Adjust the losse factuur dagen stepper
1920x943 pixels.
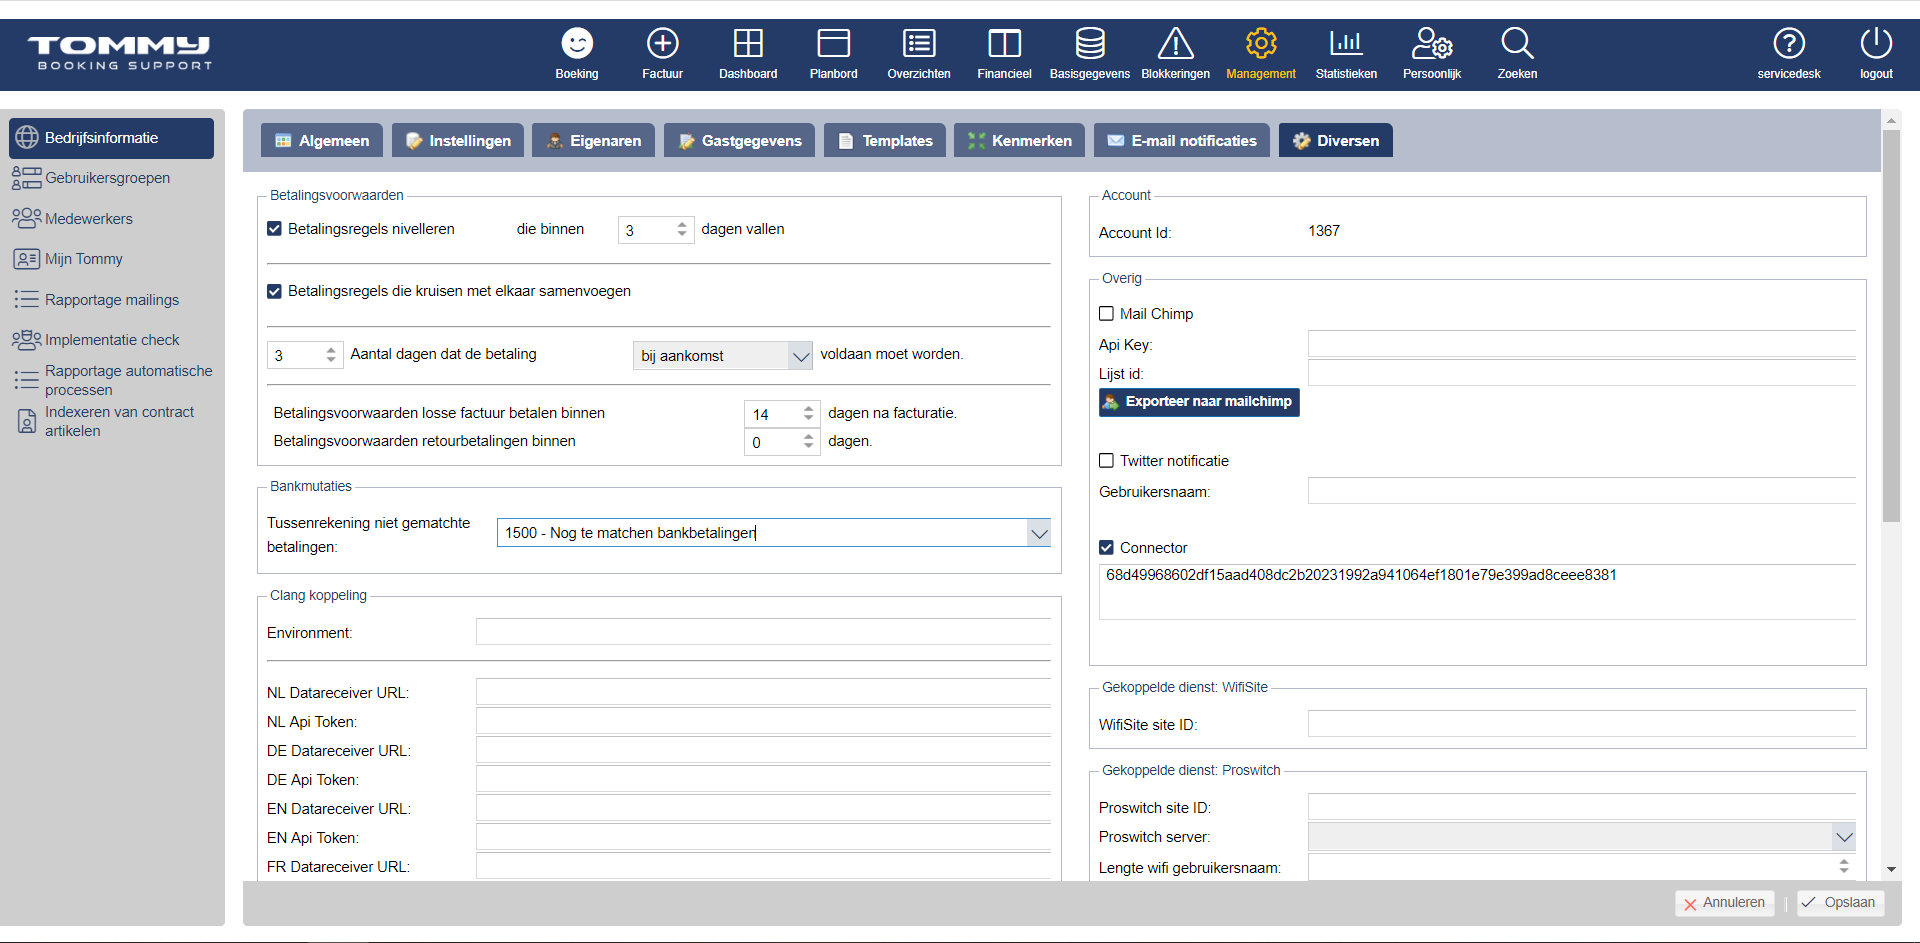tap(808, 413)
